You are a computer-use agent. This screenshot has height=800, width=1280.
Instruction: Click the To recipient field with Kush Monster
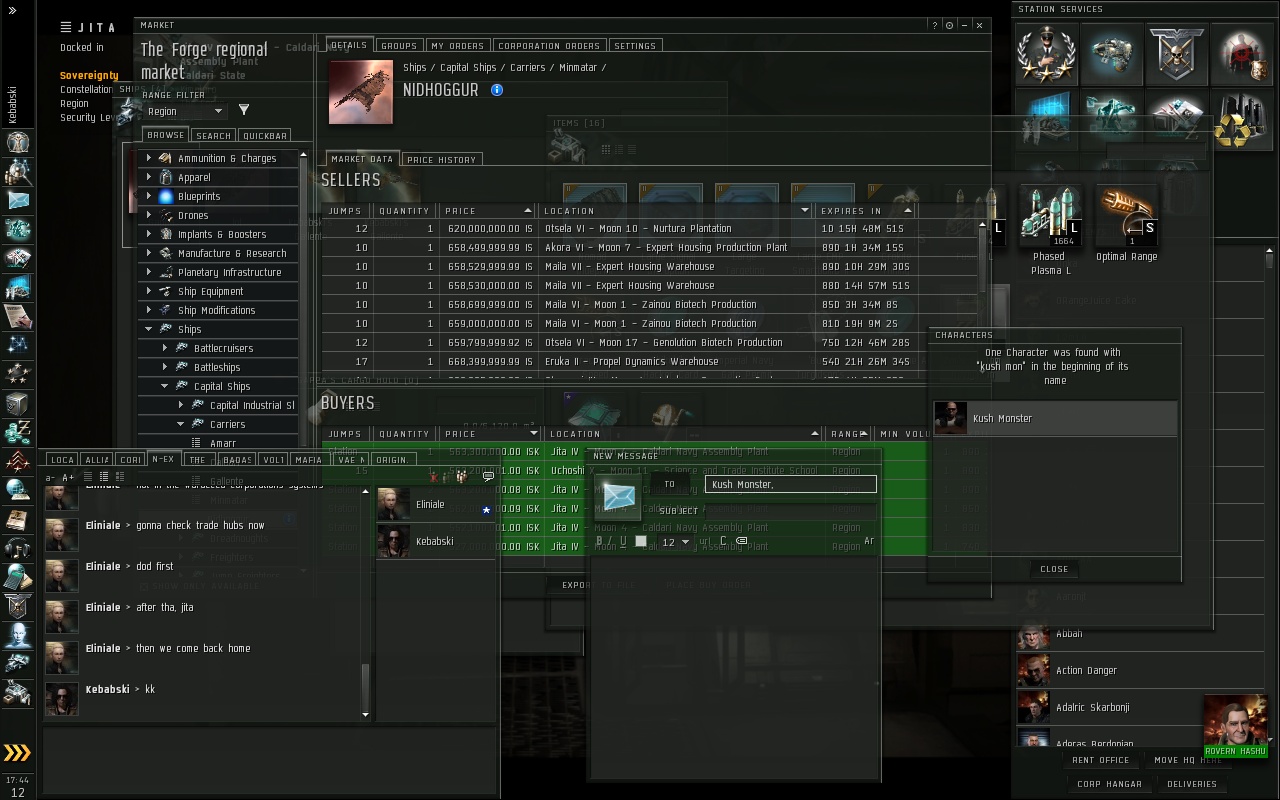pos(790,484)
